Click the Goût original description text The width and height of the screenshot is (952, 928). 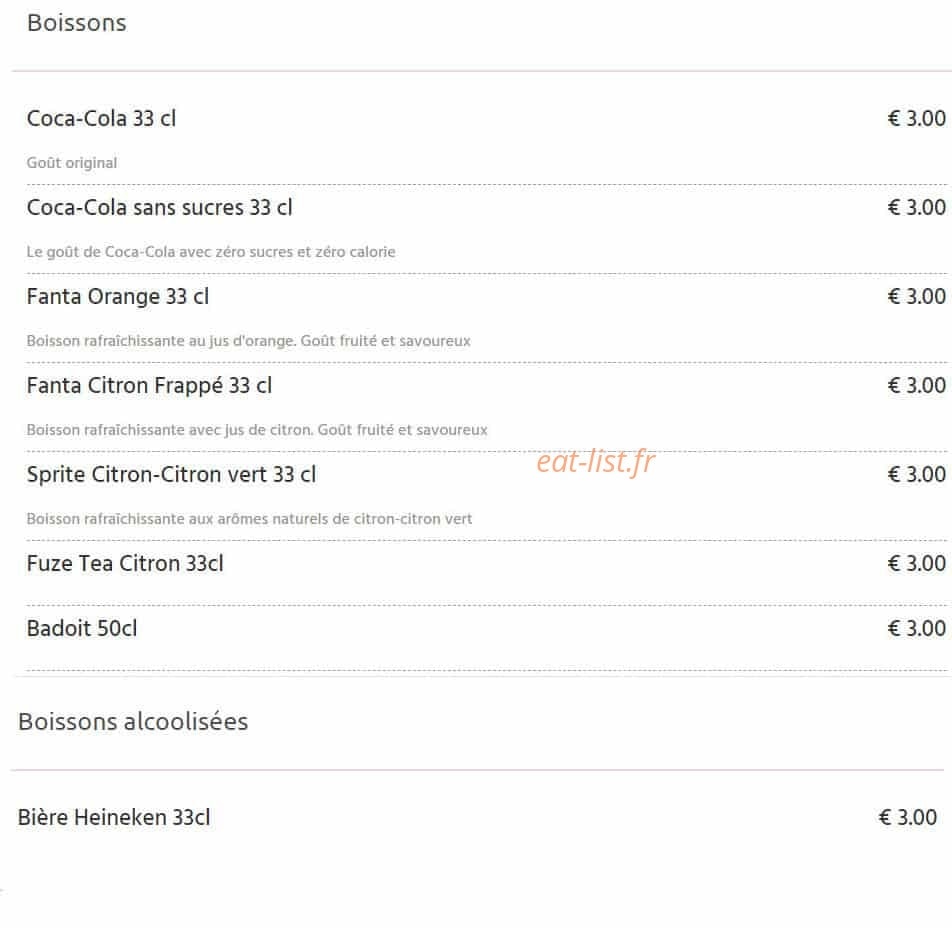pos(72,163)
